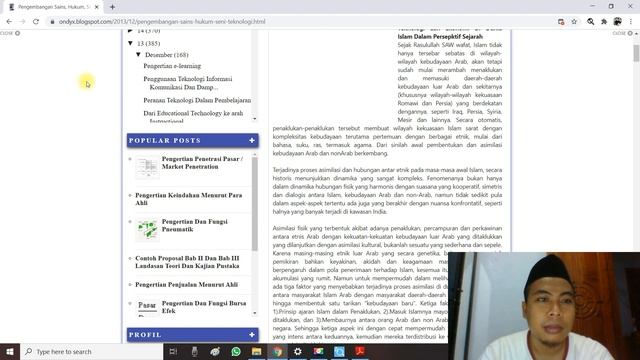Go forward in browser history
The image size is (640, 360).
pos(22,22)
